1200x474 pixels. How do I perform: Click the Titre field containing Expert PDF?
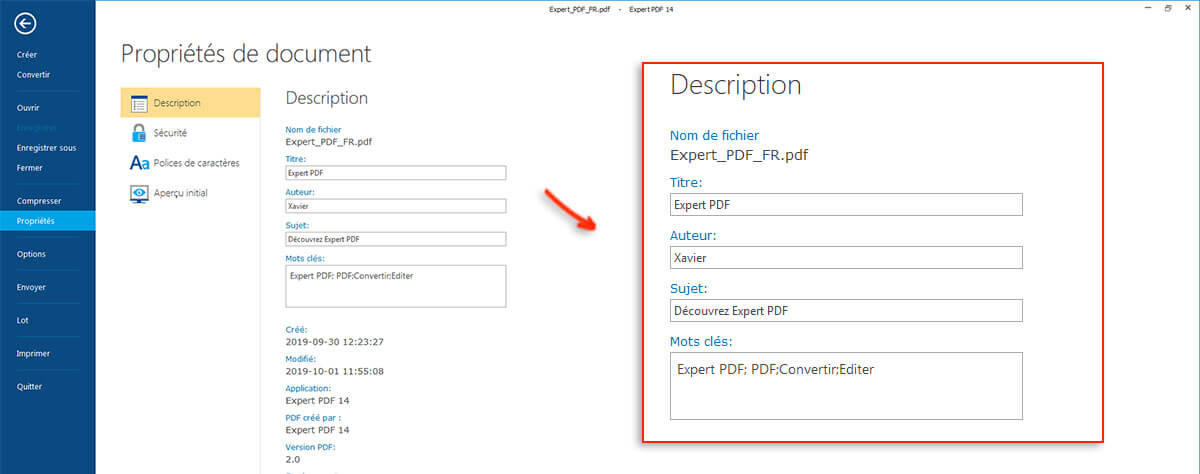point(395,173)
